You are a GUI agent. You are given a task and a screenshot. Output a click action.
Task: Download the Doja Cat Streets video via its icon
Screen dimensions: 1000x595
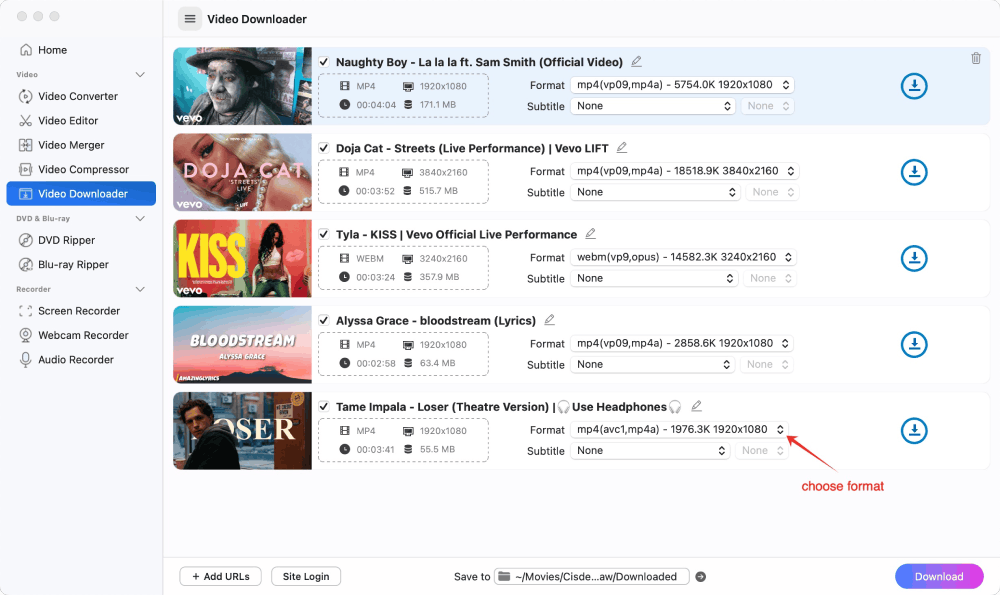click(914, 172)
